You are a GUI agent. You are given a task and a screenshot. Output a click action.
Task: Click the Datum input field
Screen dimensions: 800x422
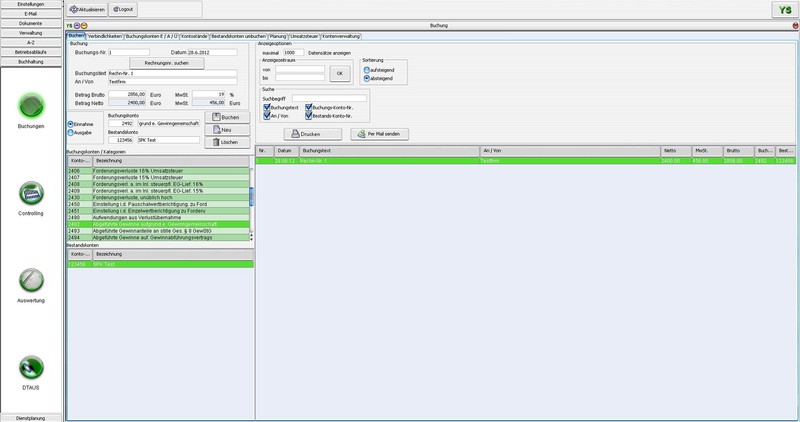pyautogui.click(x=212, y=53)
